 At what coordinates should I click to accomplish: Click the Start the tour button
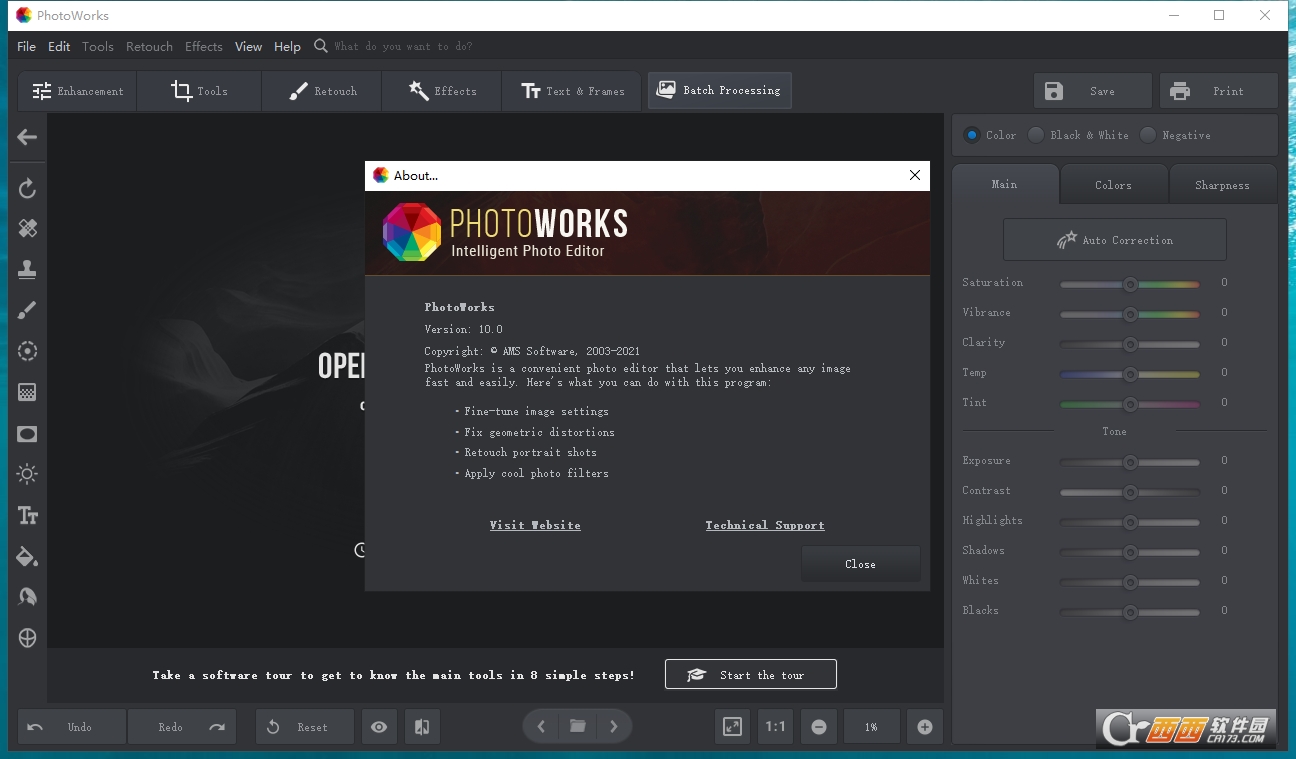pos(751,675)
